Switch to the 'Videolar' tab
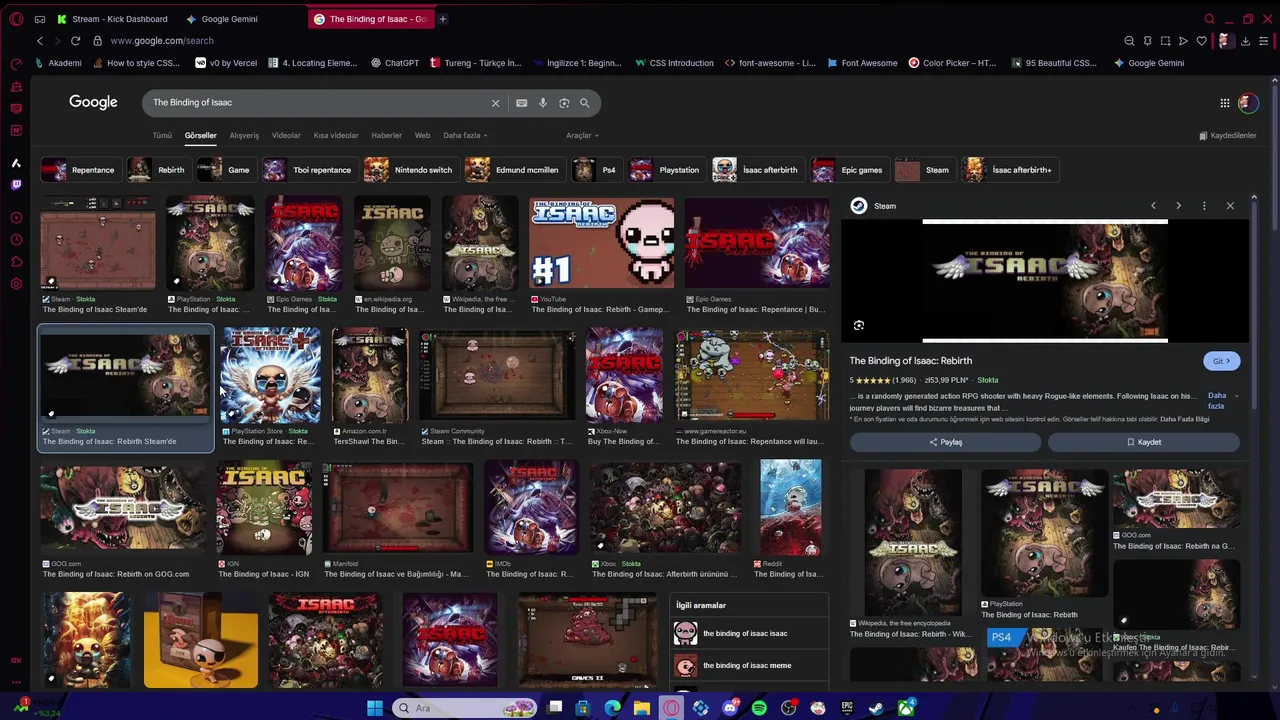Viewport: 1280px width, 720px height. tap(286, 136)
